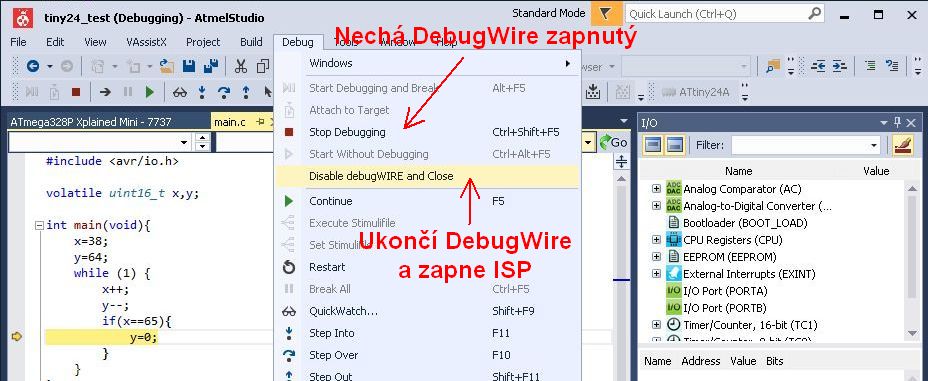
Task: Open the I/O Filter dropdown
Action: 874,145
